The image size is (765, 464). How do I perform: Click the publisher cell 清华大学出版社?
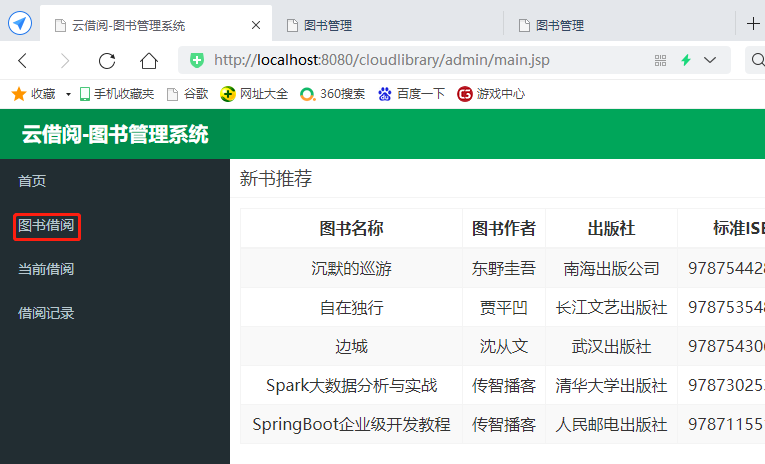611,385
